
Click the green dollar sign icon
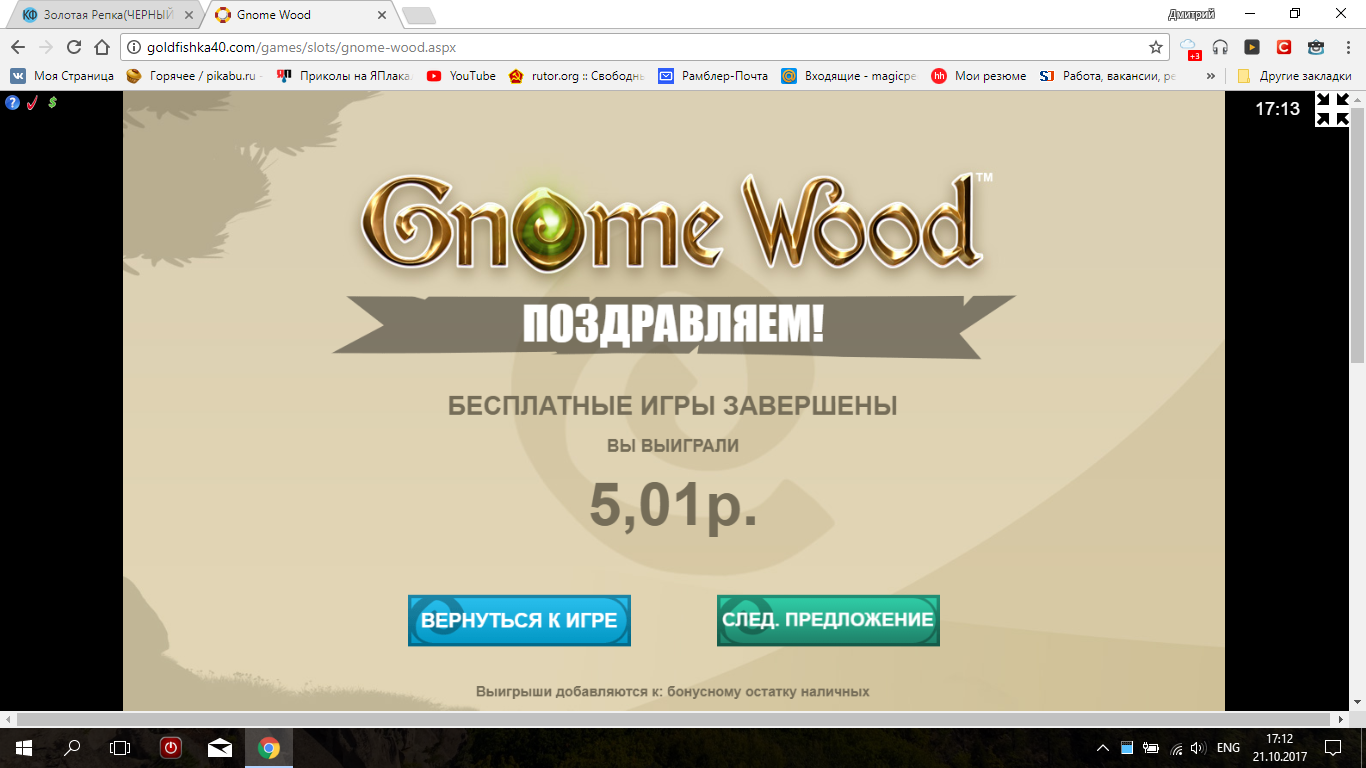[52, 102]
